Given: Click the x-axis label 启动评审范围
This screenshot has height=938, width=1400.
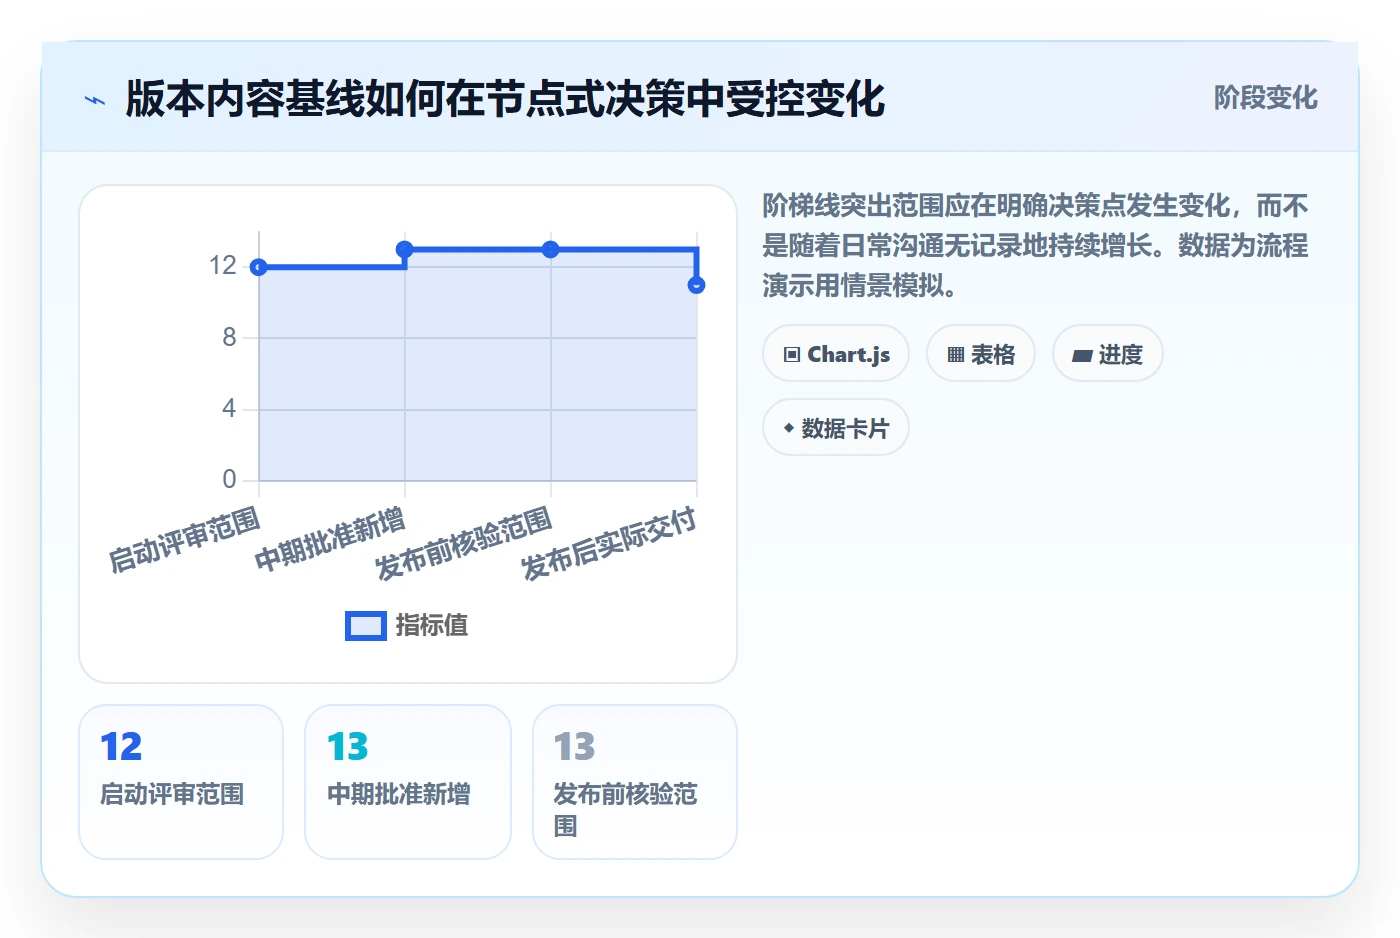Looking at the screenshot, I should [x=185, y=540].
